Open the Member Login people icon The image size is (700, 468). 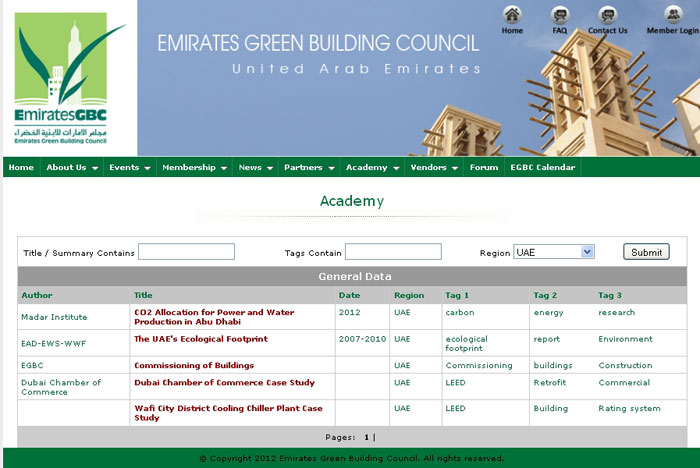pos(673,14)
